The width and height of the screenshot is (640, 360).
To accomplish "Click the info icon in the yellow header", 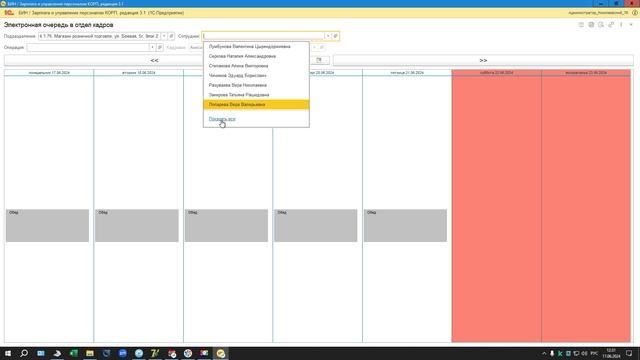I will pyautogui.click(x=635, y=13).
